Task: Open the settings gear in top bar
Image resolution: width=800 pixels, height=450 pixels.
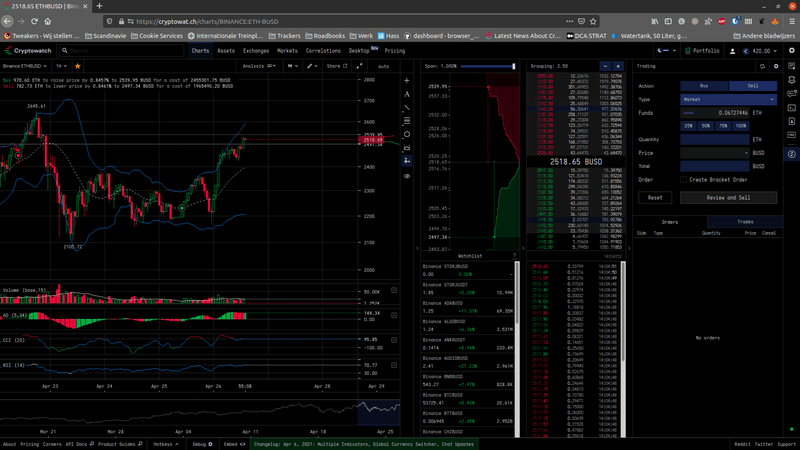Action: (791, 51)
